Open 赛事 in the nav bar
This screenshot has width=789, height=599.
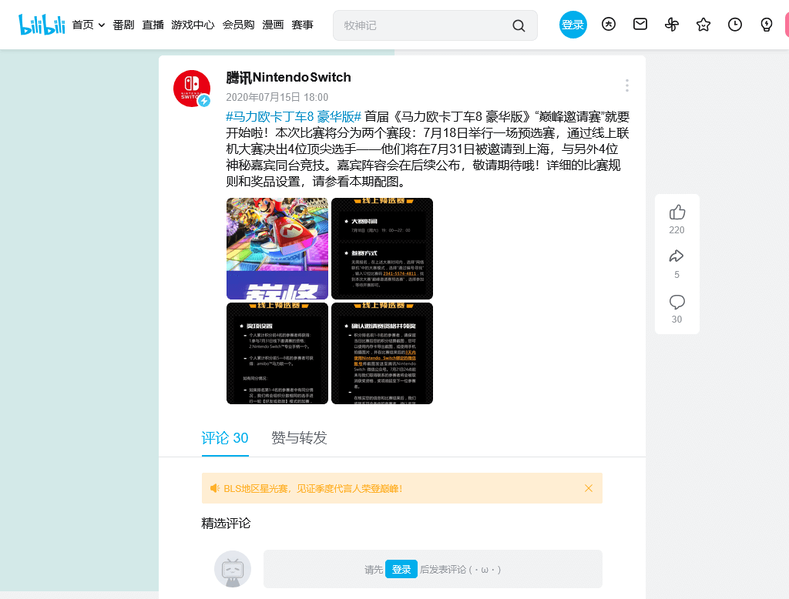coord(302,25)
